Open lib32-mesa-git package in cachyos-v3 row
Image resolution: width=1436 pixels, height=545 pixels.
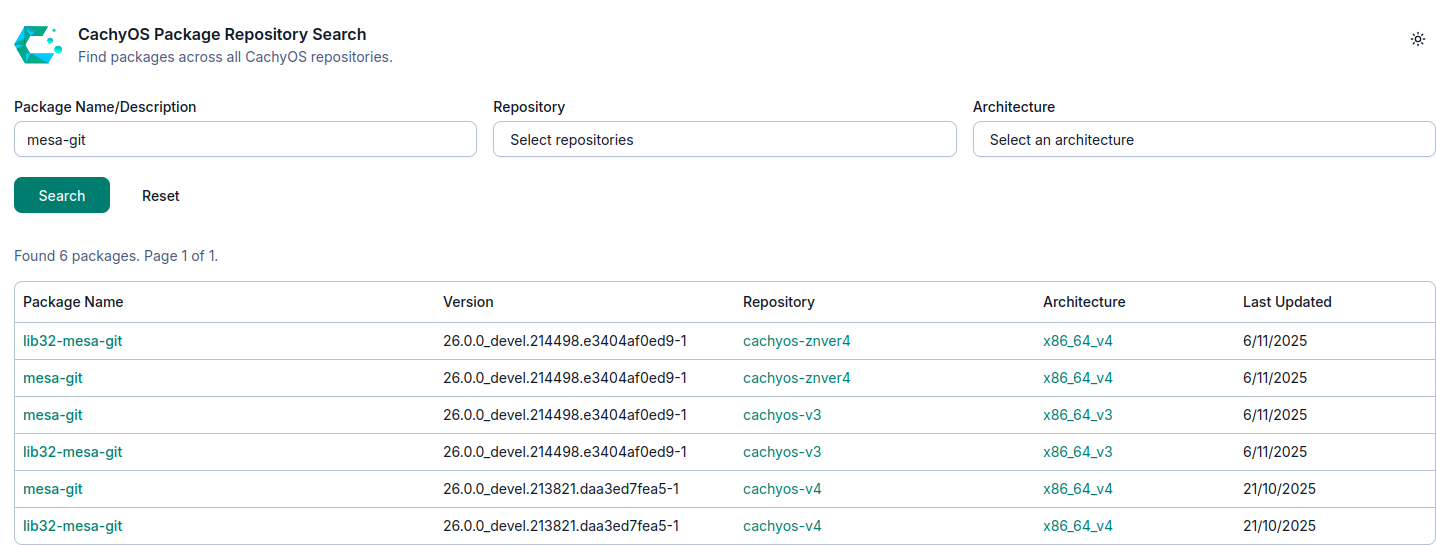[73, 452]
